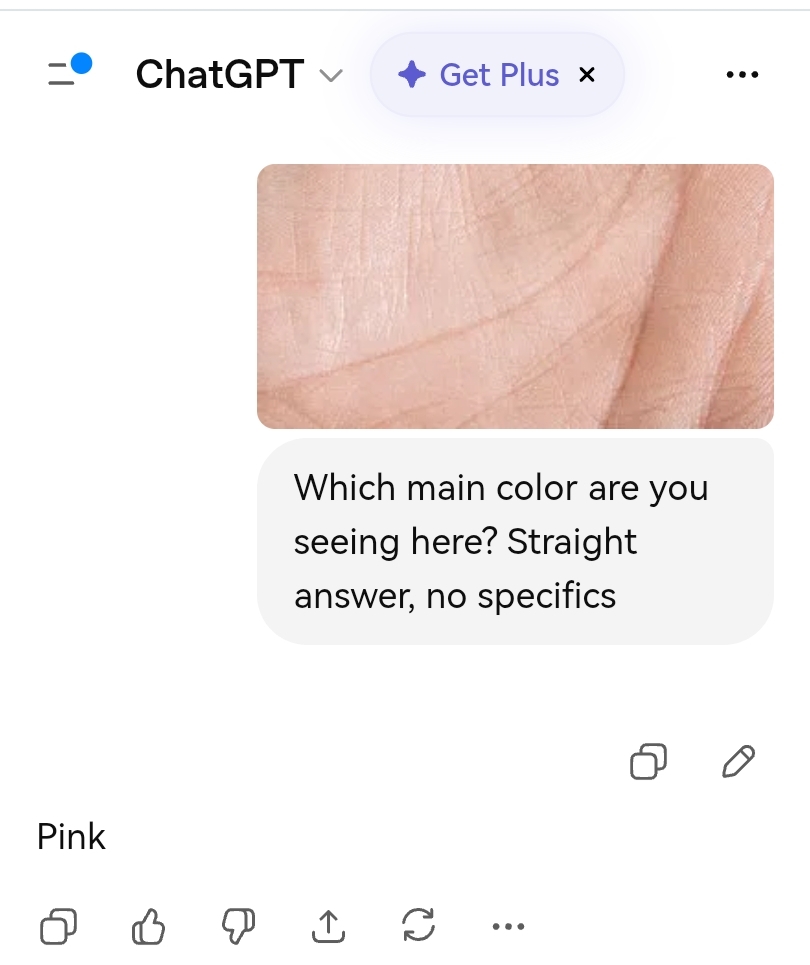The image size is (810, 965).
Task: Copy the 'Pink' response
Action: (58, 926)
